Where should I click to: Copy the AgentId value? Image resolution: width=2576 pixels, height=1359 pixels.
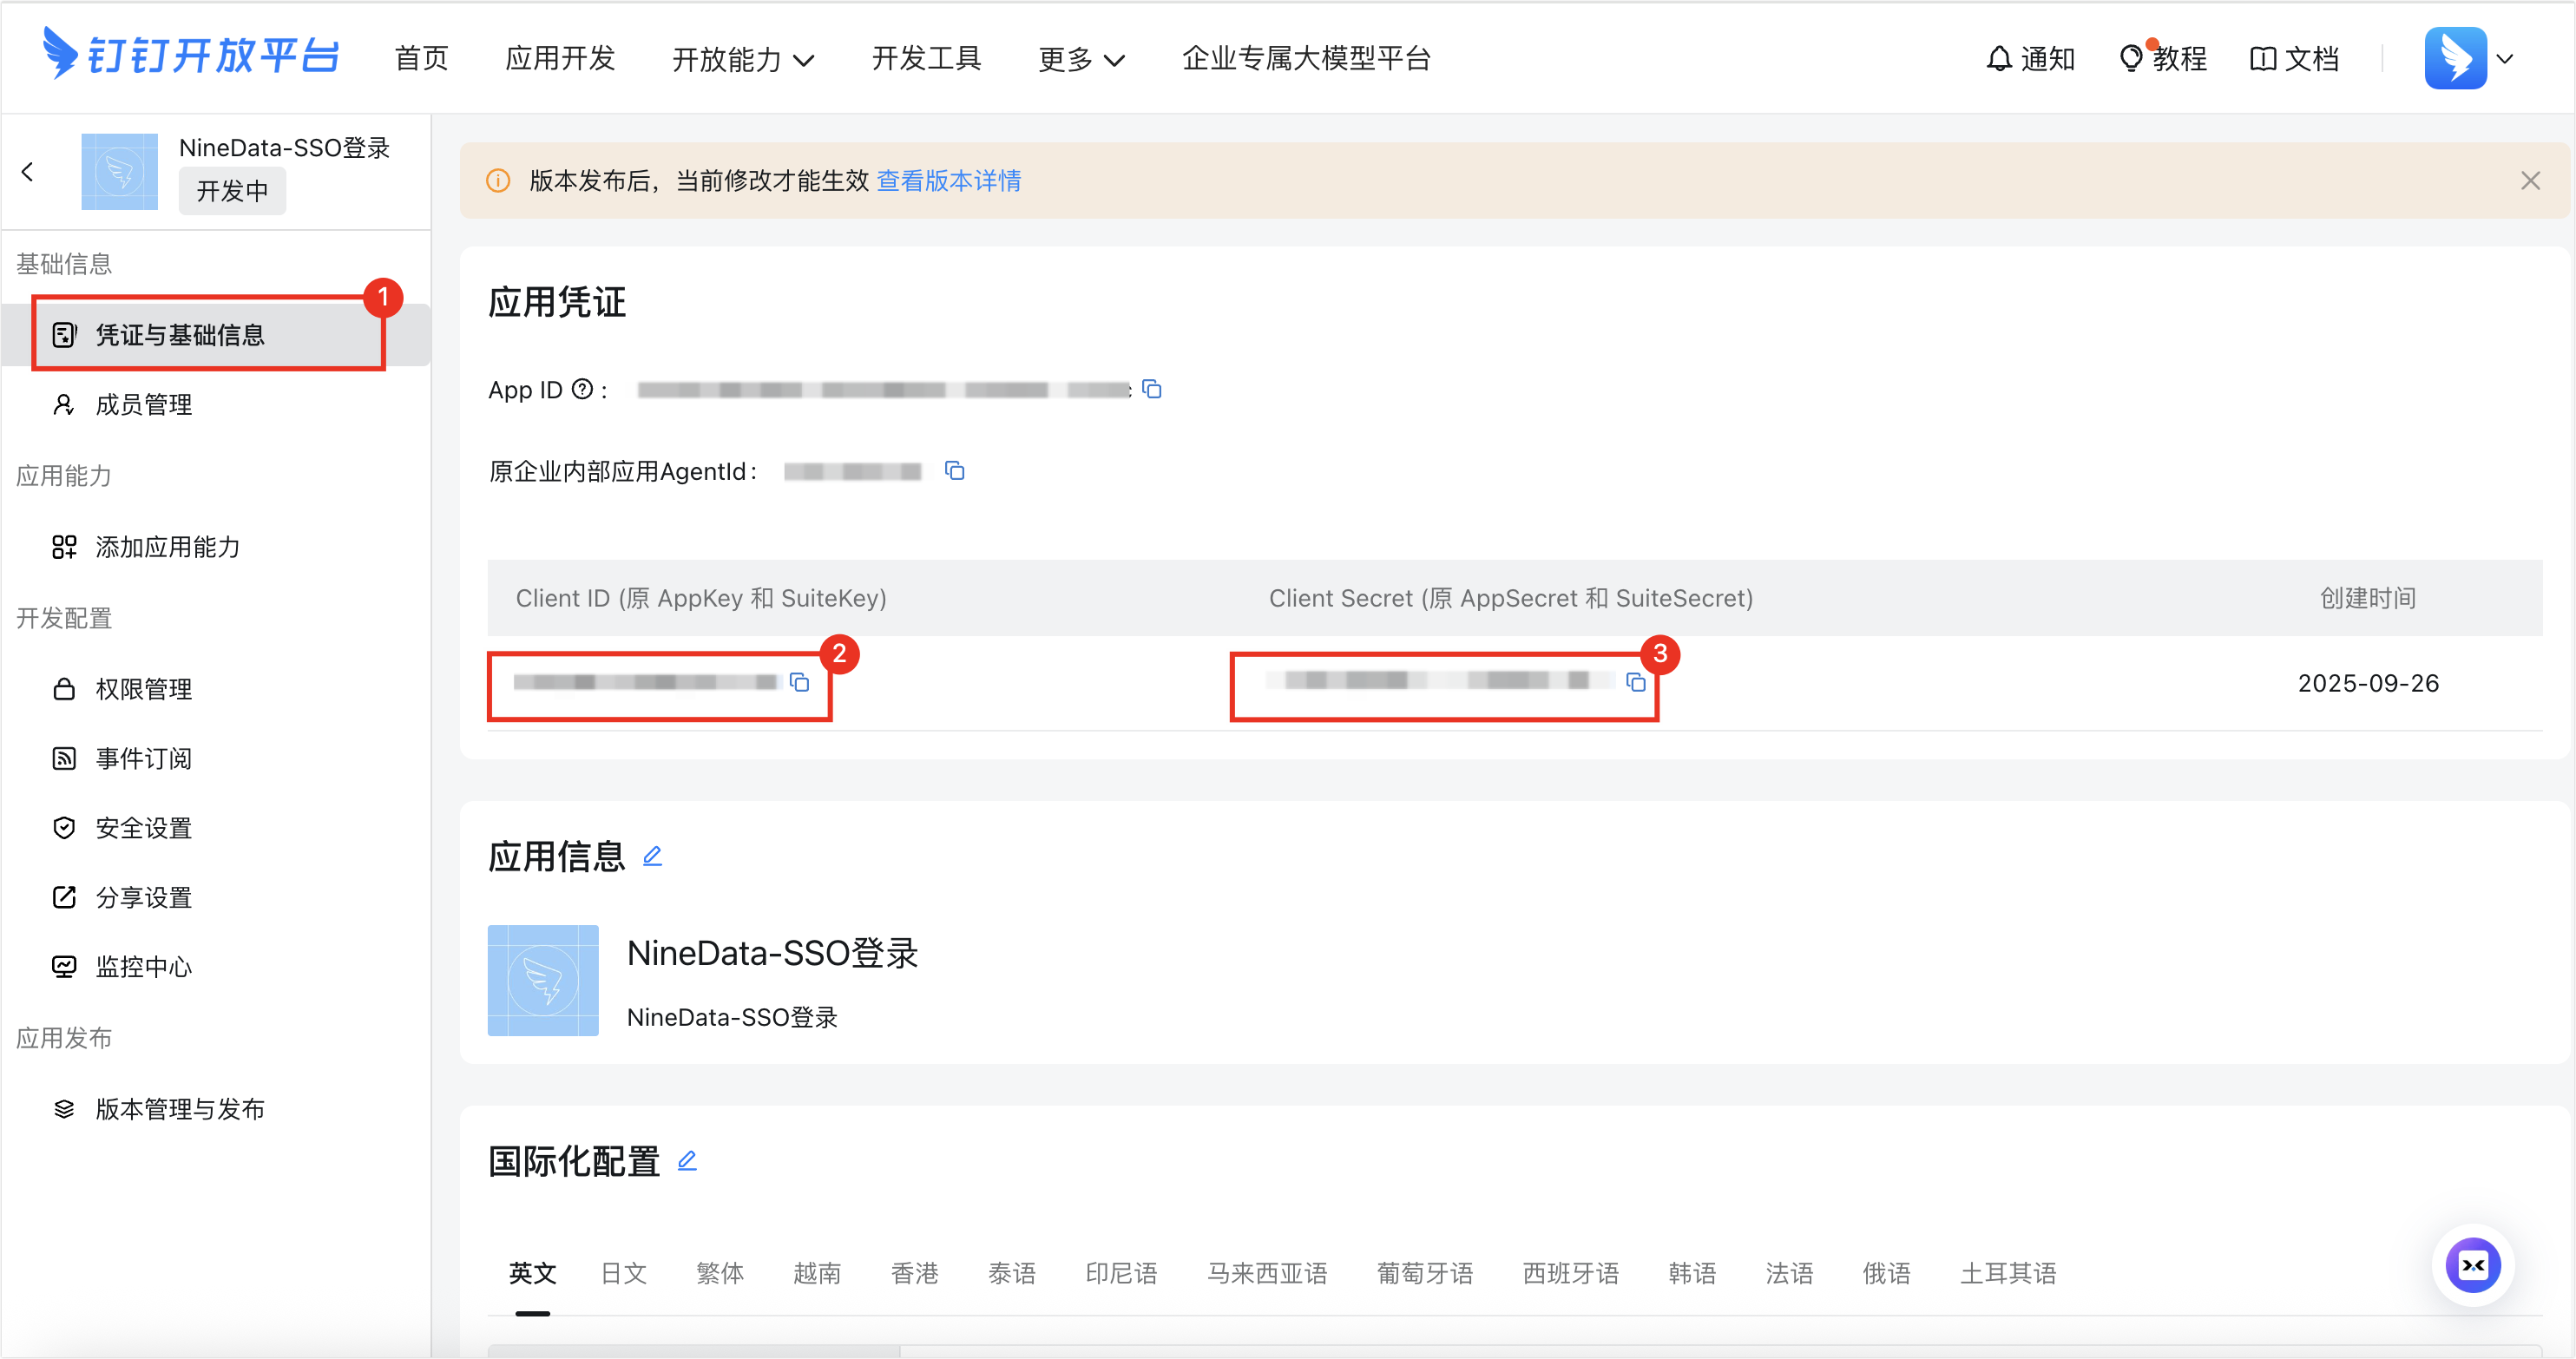[x=955, y=471]
